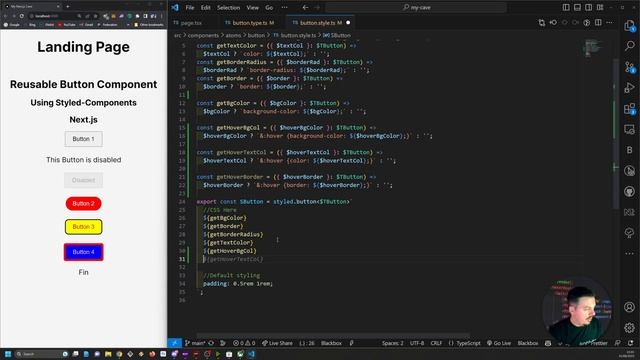Viewport: 640px width, 360px height.
Task: Open remote window indicator in status bar
Action: click(x=174, y=343)
